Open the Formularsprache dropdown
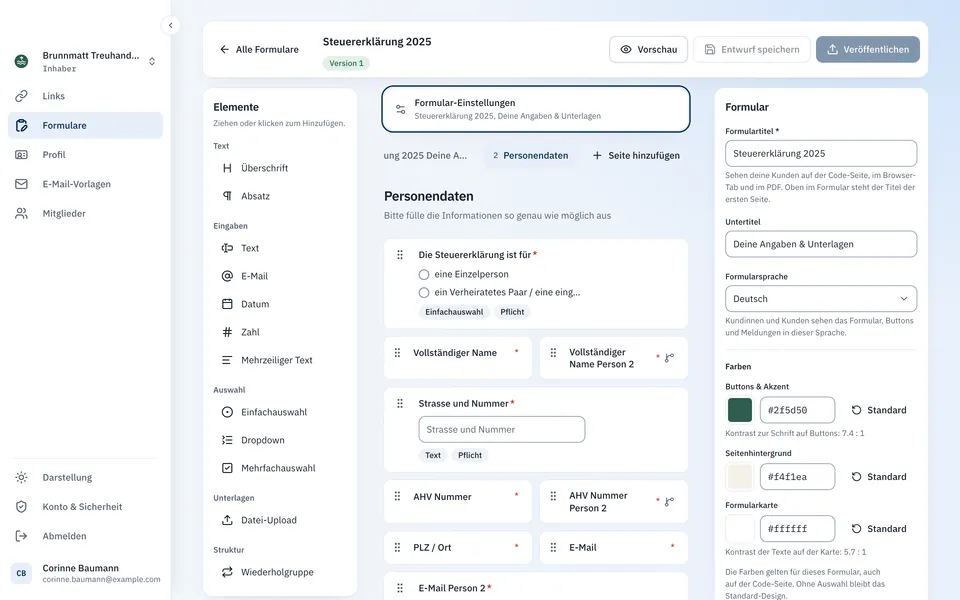960x600 pixels. [821, 299]
